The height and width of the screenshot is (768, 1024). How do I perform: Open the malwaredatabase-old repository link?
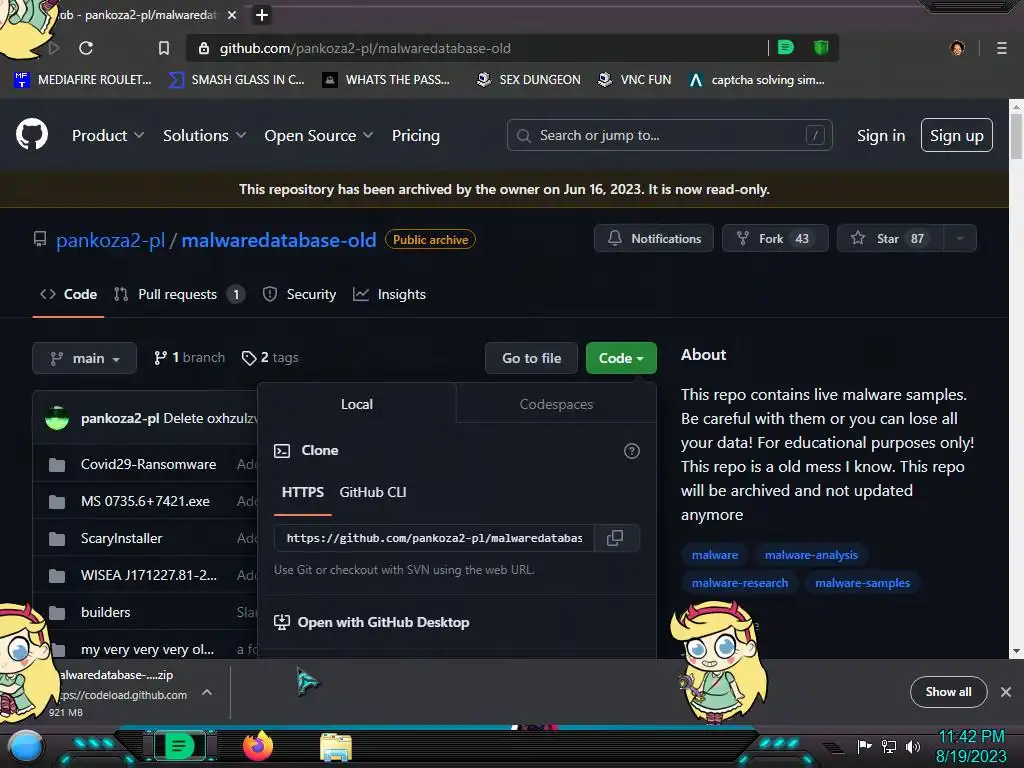pyautogui.click(x=279, y=240)
